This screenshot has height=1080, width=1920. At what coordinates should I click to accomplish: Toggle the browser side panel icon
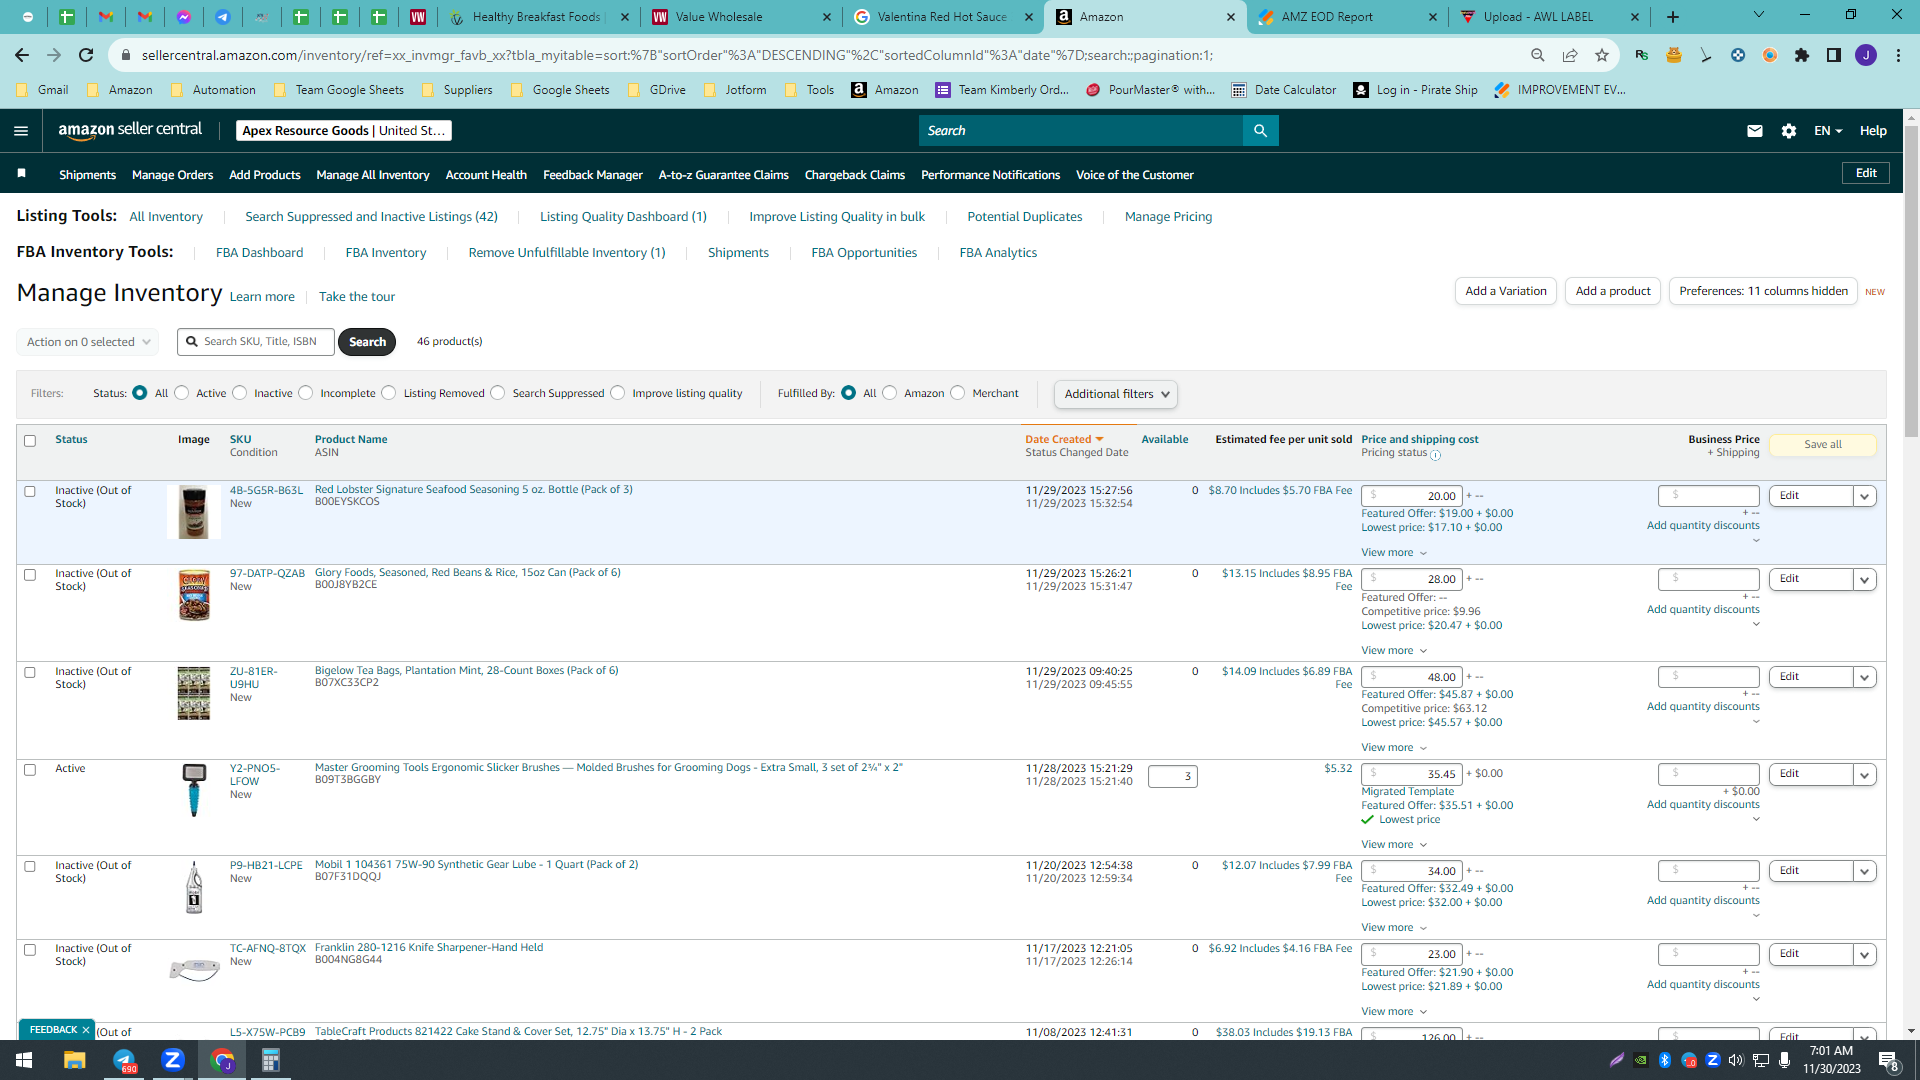point(1834,55)
